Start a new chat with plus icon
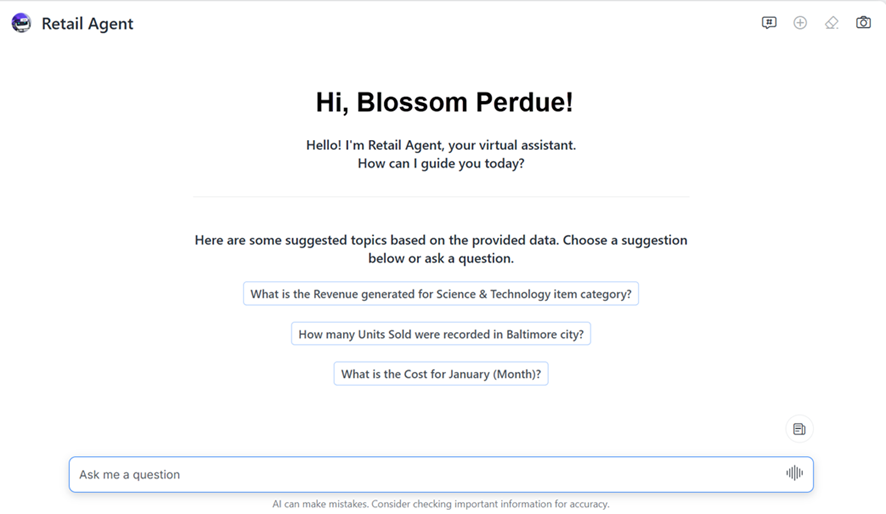Screen dimensions: 886x514 800,23
